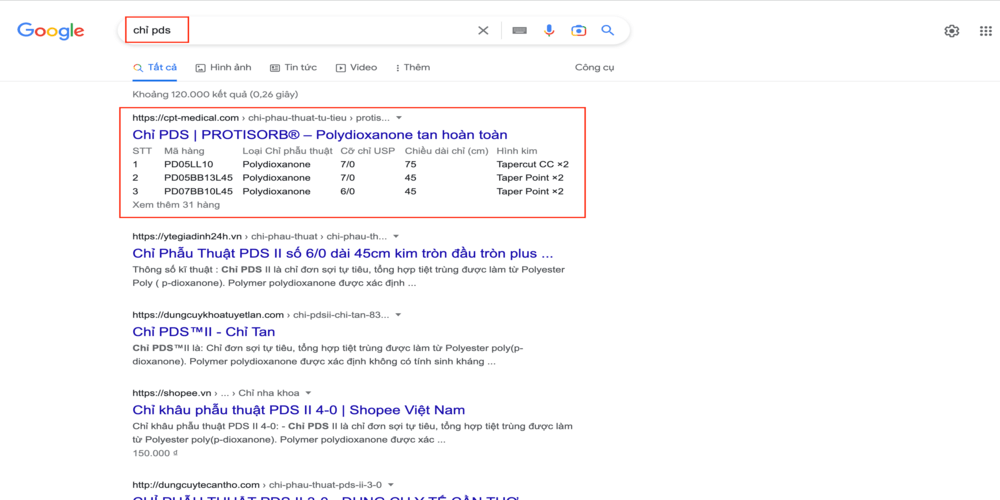Open the on-screen keyboard icon

click(519, 31)
